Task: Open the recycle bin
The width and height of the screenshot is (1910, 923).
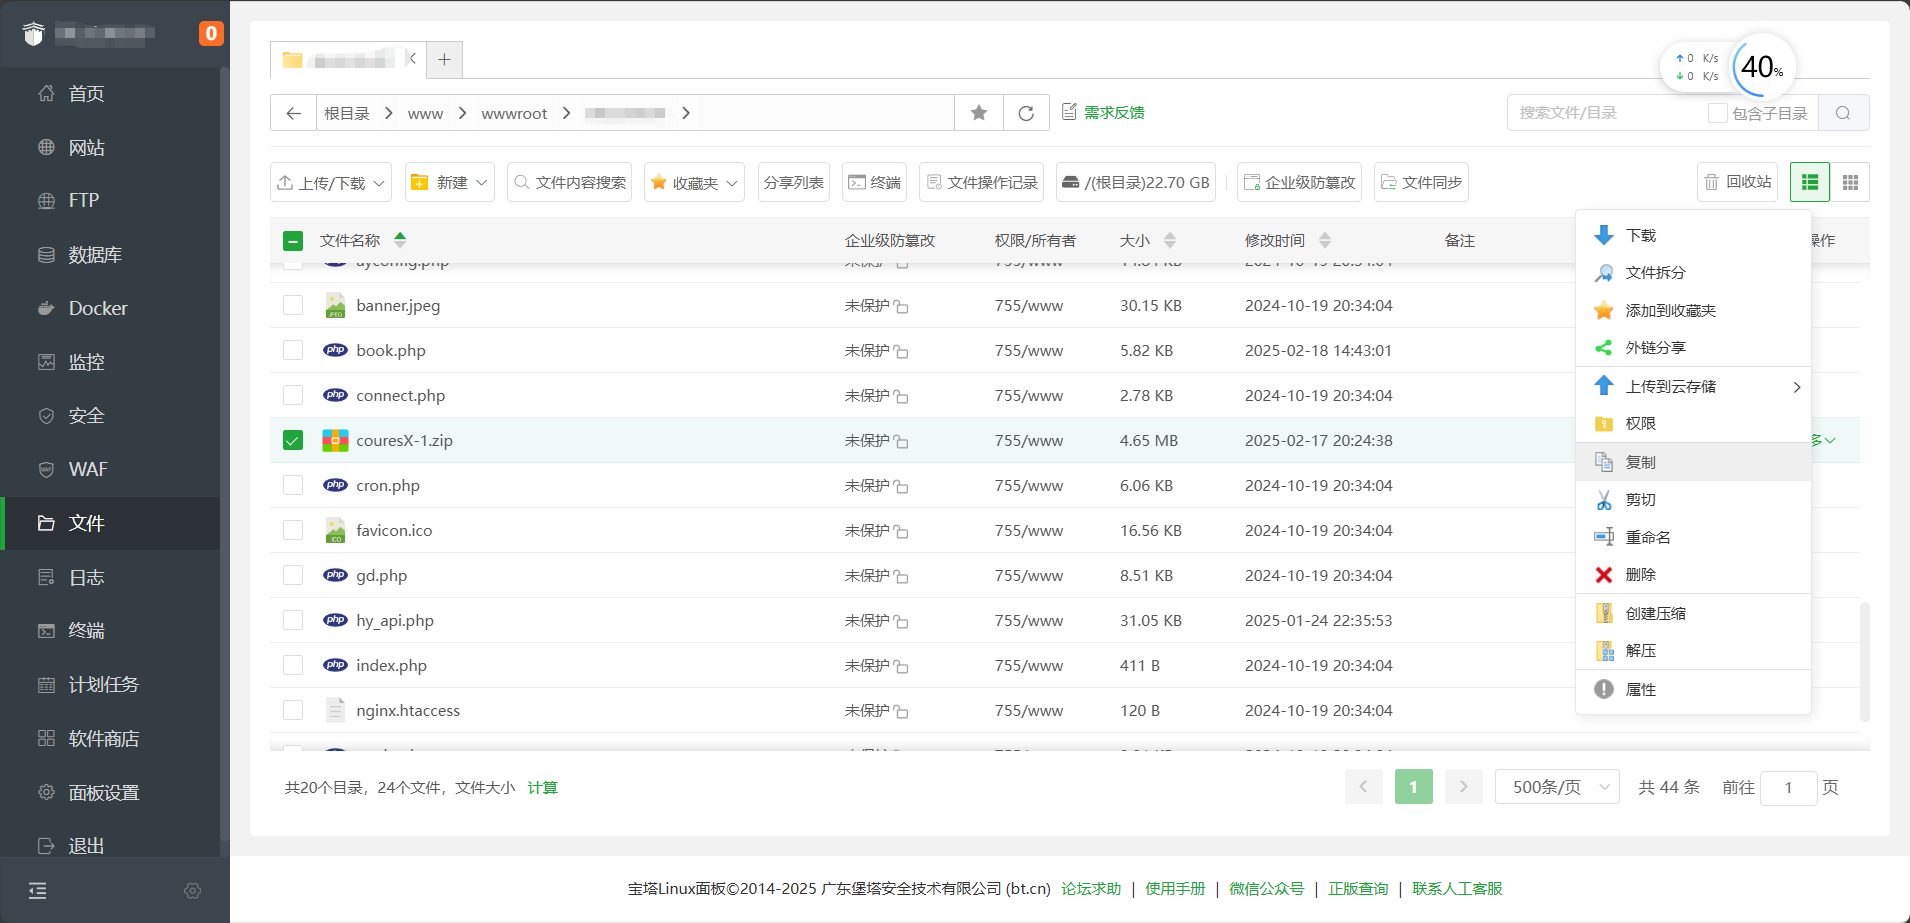Action: (x=1738, y=182)
